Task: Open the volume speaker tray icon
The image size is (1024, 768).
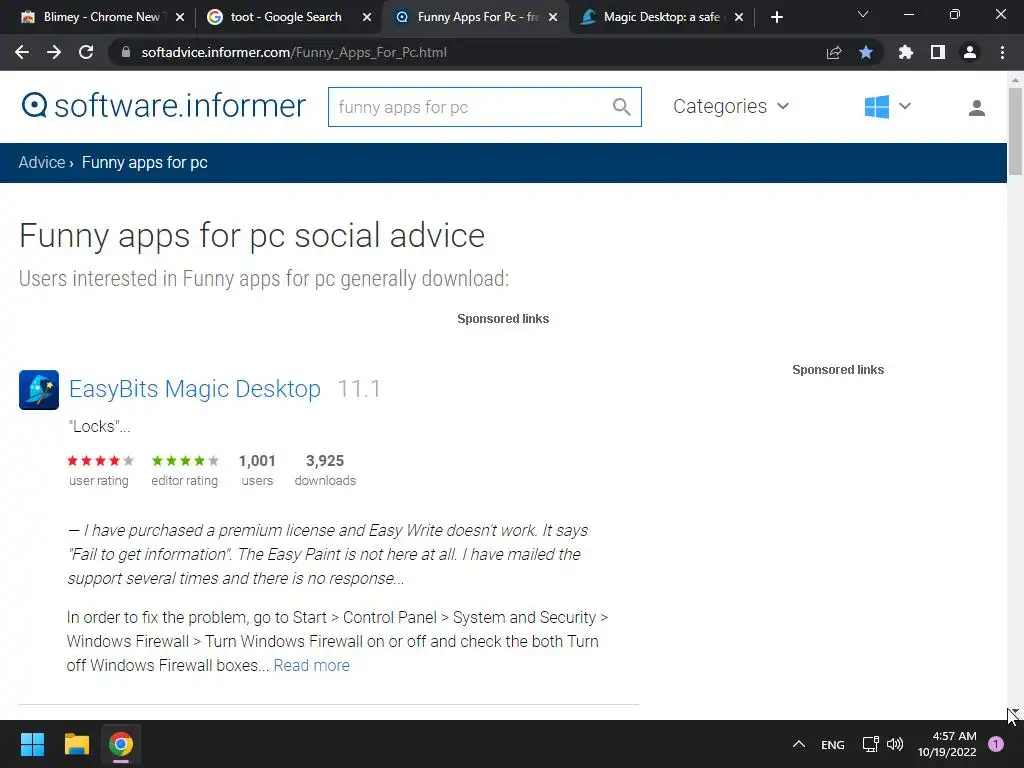Action: coord(895,744)
